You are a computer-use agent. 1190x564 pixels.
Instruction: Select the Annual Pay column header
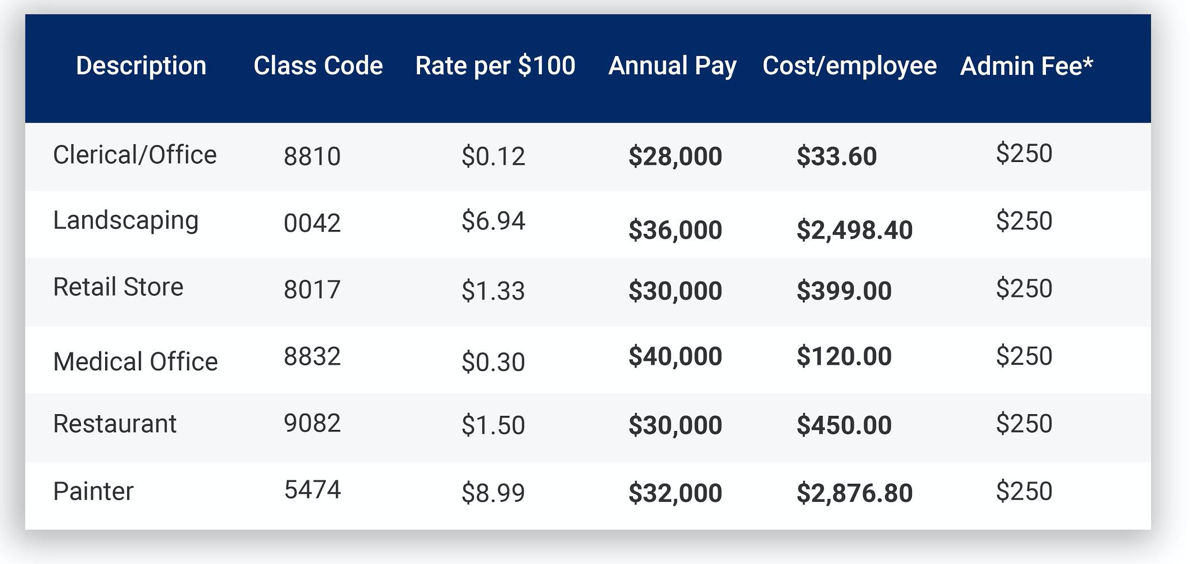tap(672, 66)
